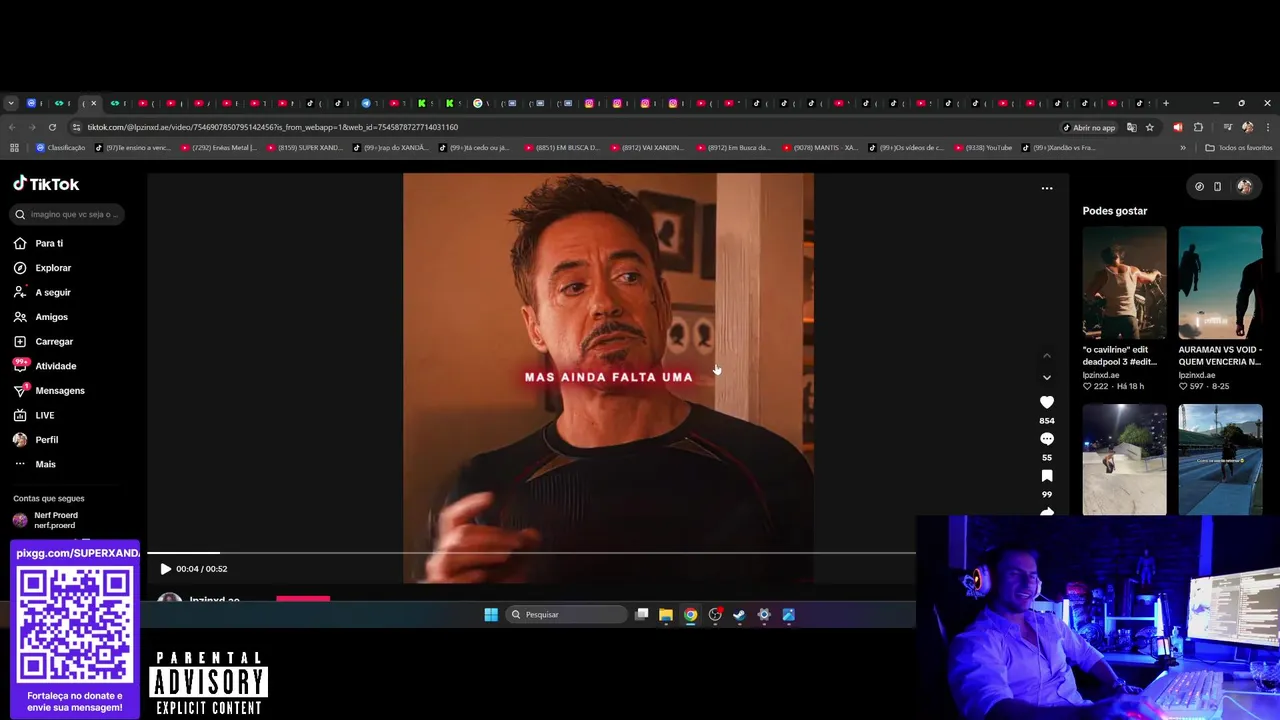
Task: Like the video with heart icon
Action: click(x=1047, y=402)
